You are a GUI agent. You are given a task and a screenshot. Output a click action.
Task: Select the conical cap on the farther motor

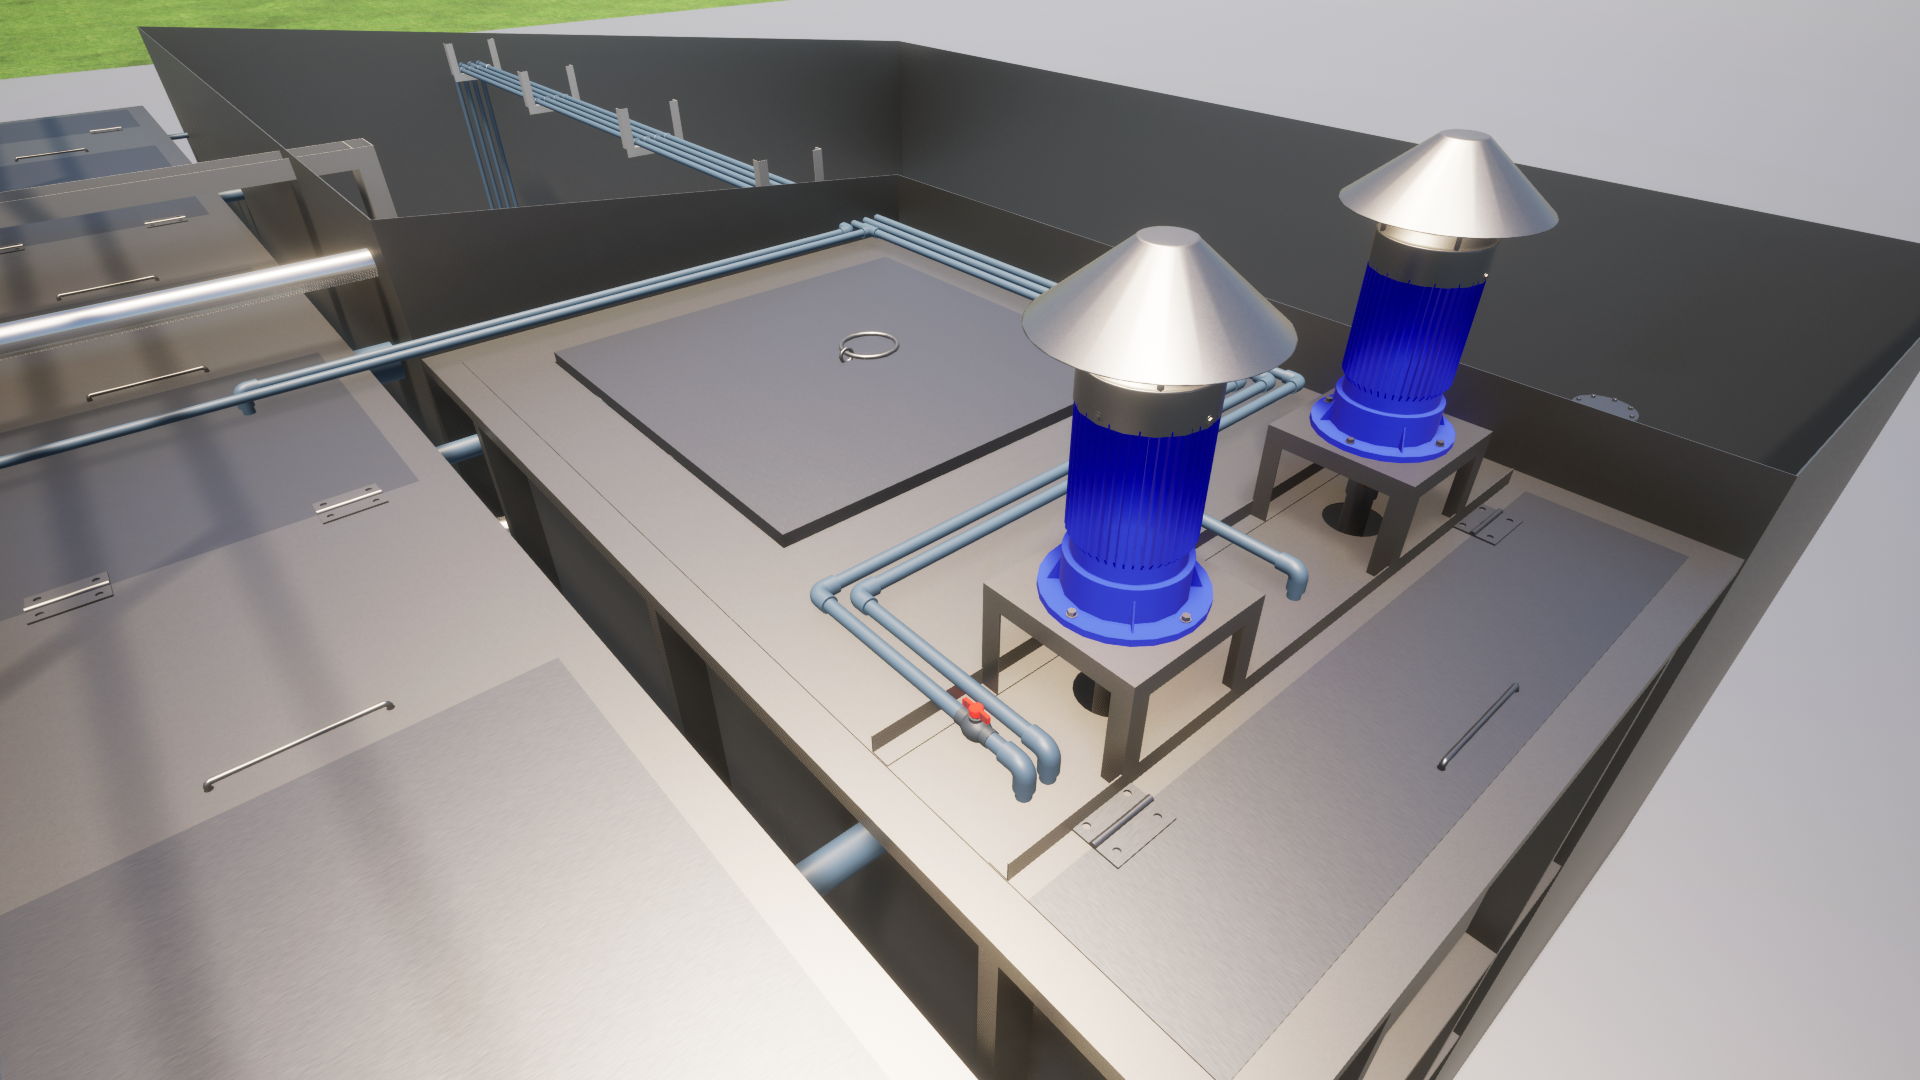pyautogui.click(x=1448, y=187)
